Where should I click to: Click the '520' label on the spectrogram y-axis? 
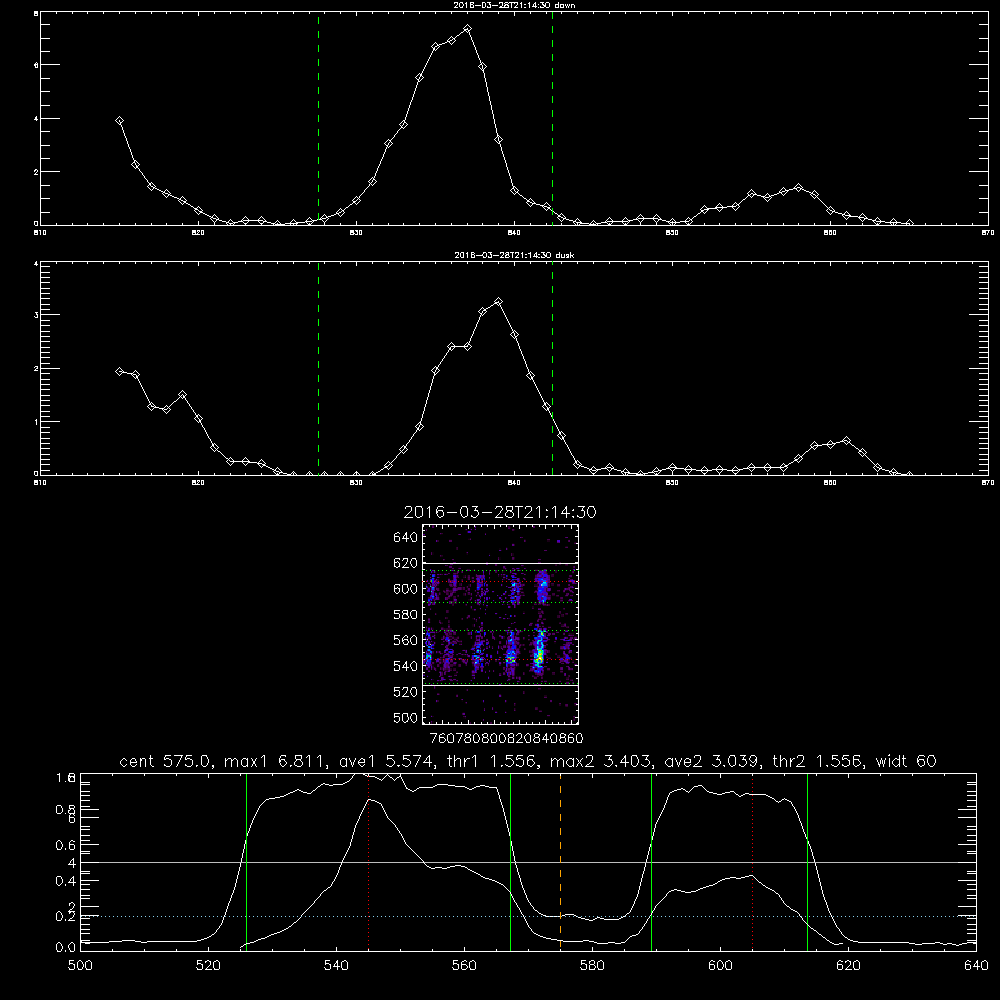click(406, 691)
